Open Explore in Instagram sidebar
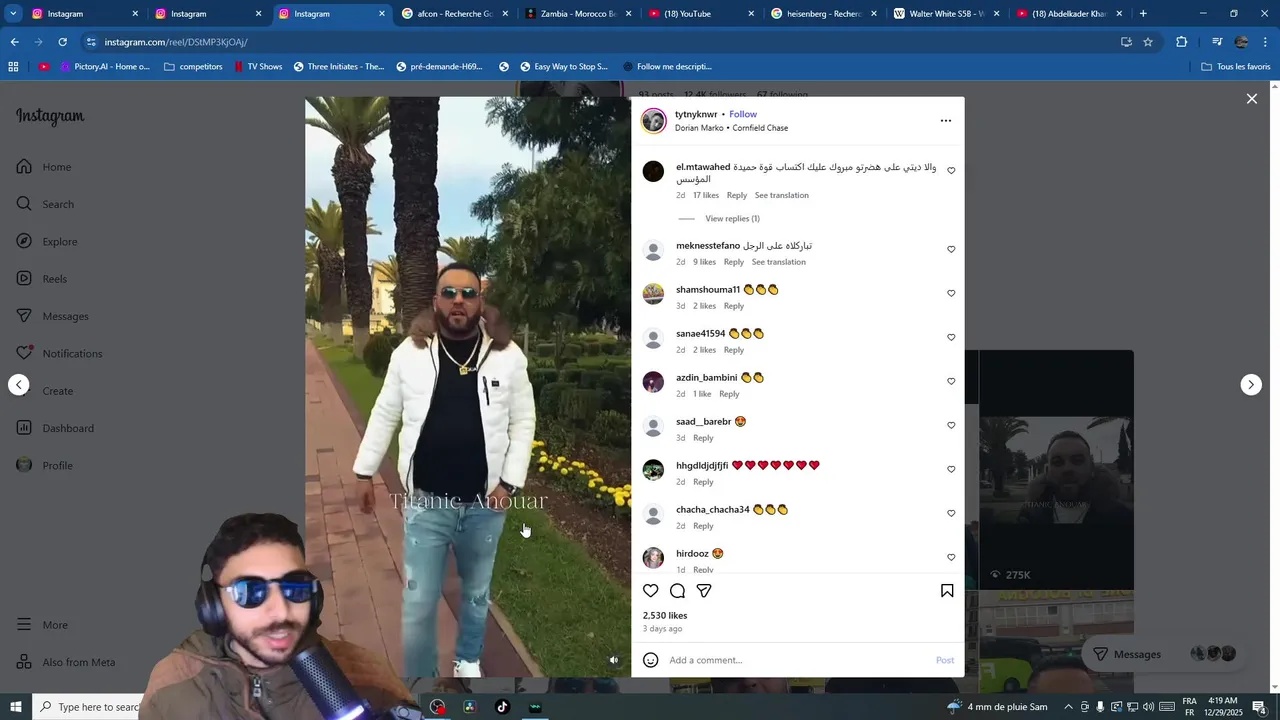 point(47,242)
